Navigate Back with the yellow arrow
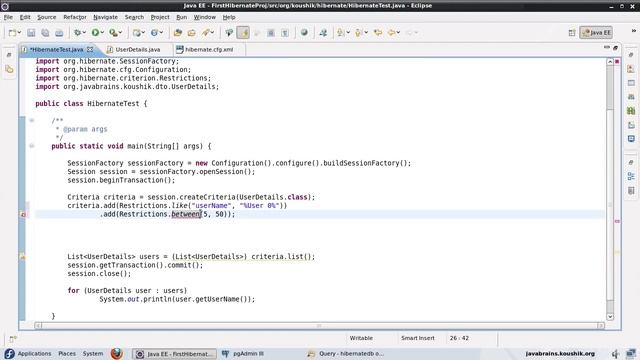Viewport: 640px width, 360px height. click(391, 33)
